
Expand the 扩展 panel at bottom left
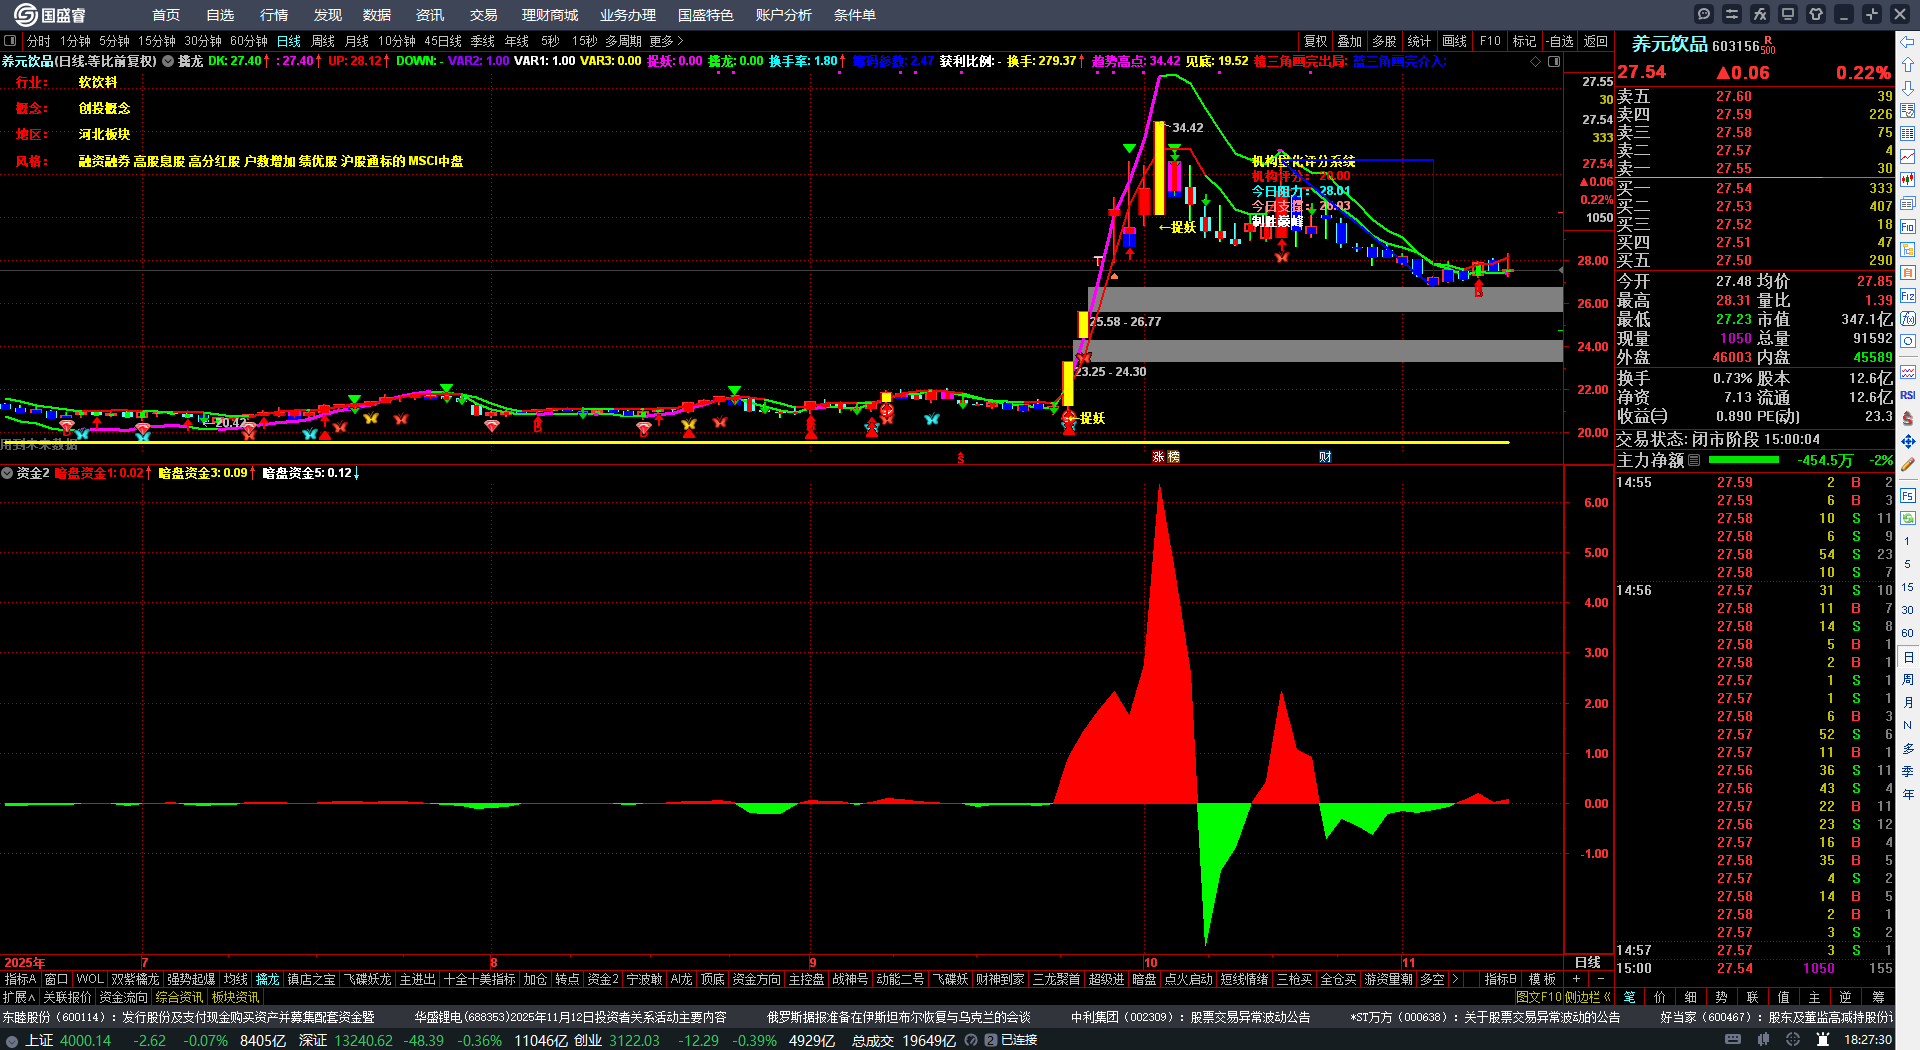pos(19,997)
